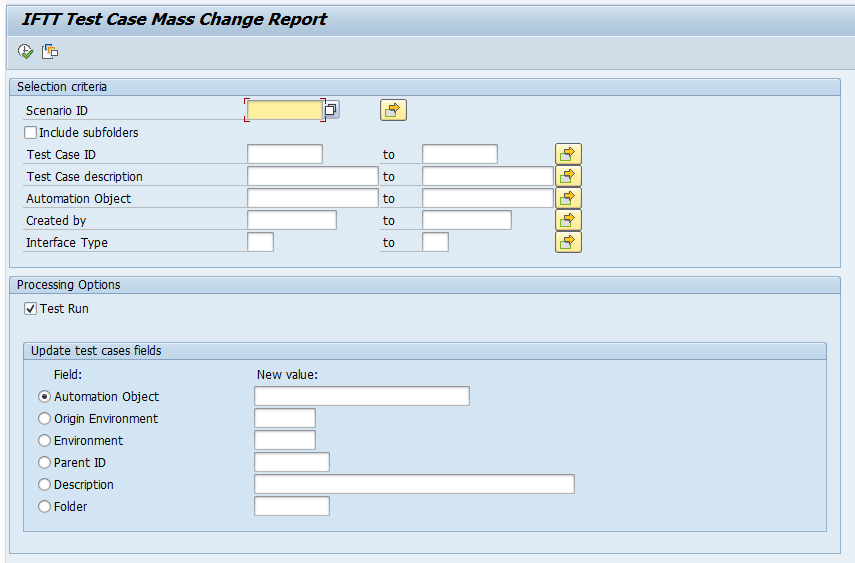Click the Test Case ID from field
This screenshot has height=563, width=855.
(x=285, y=154)
